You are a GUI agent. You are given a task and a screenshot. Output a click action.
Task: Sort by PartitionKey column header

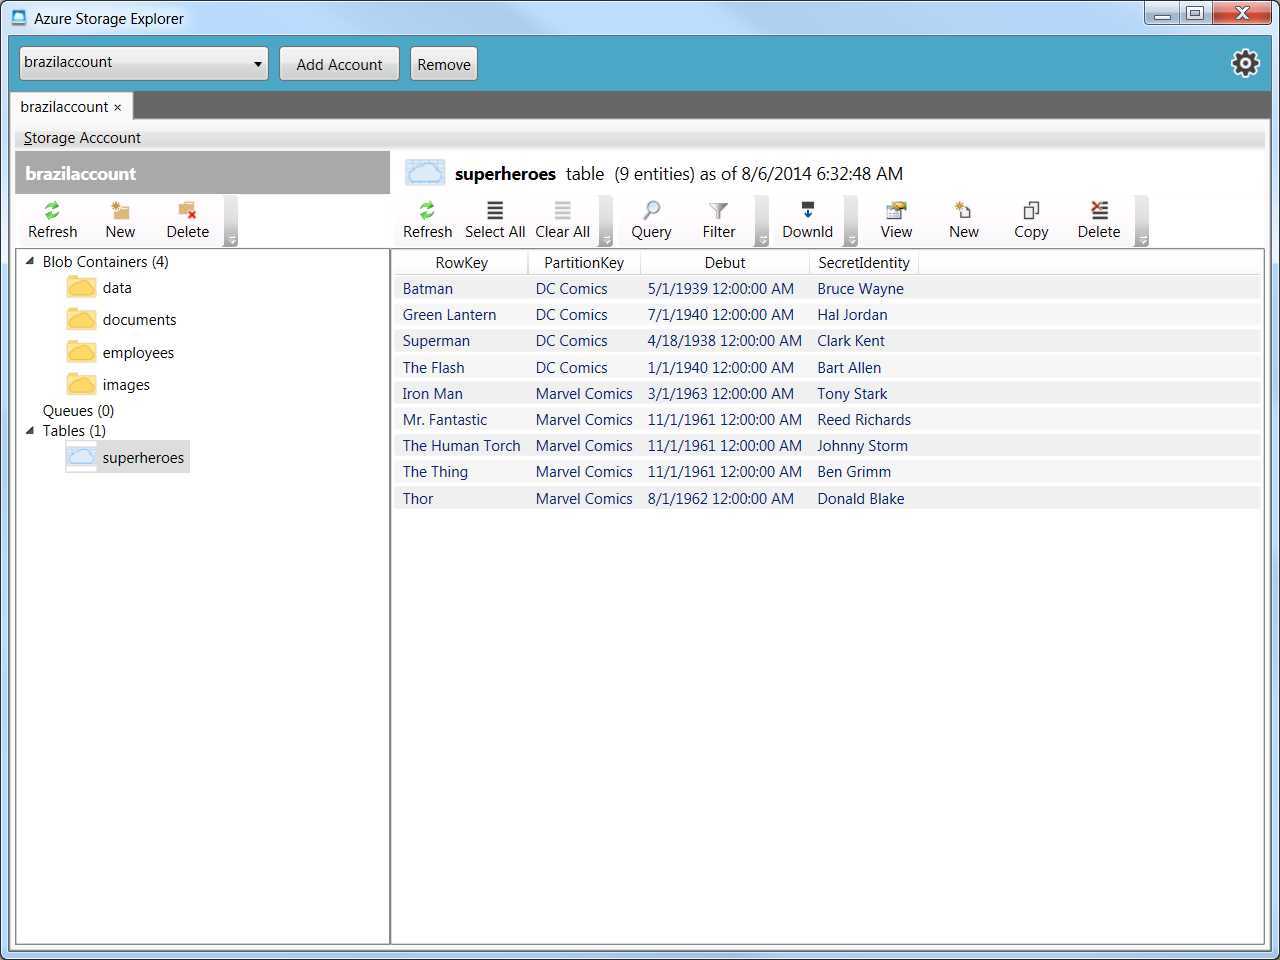[584, 263]
